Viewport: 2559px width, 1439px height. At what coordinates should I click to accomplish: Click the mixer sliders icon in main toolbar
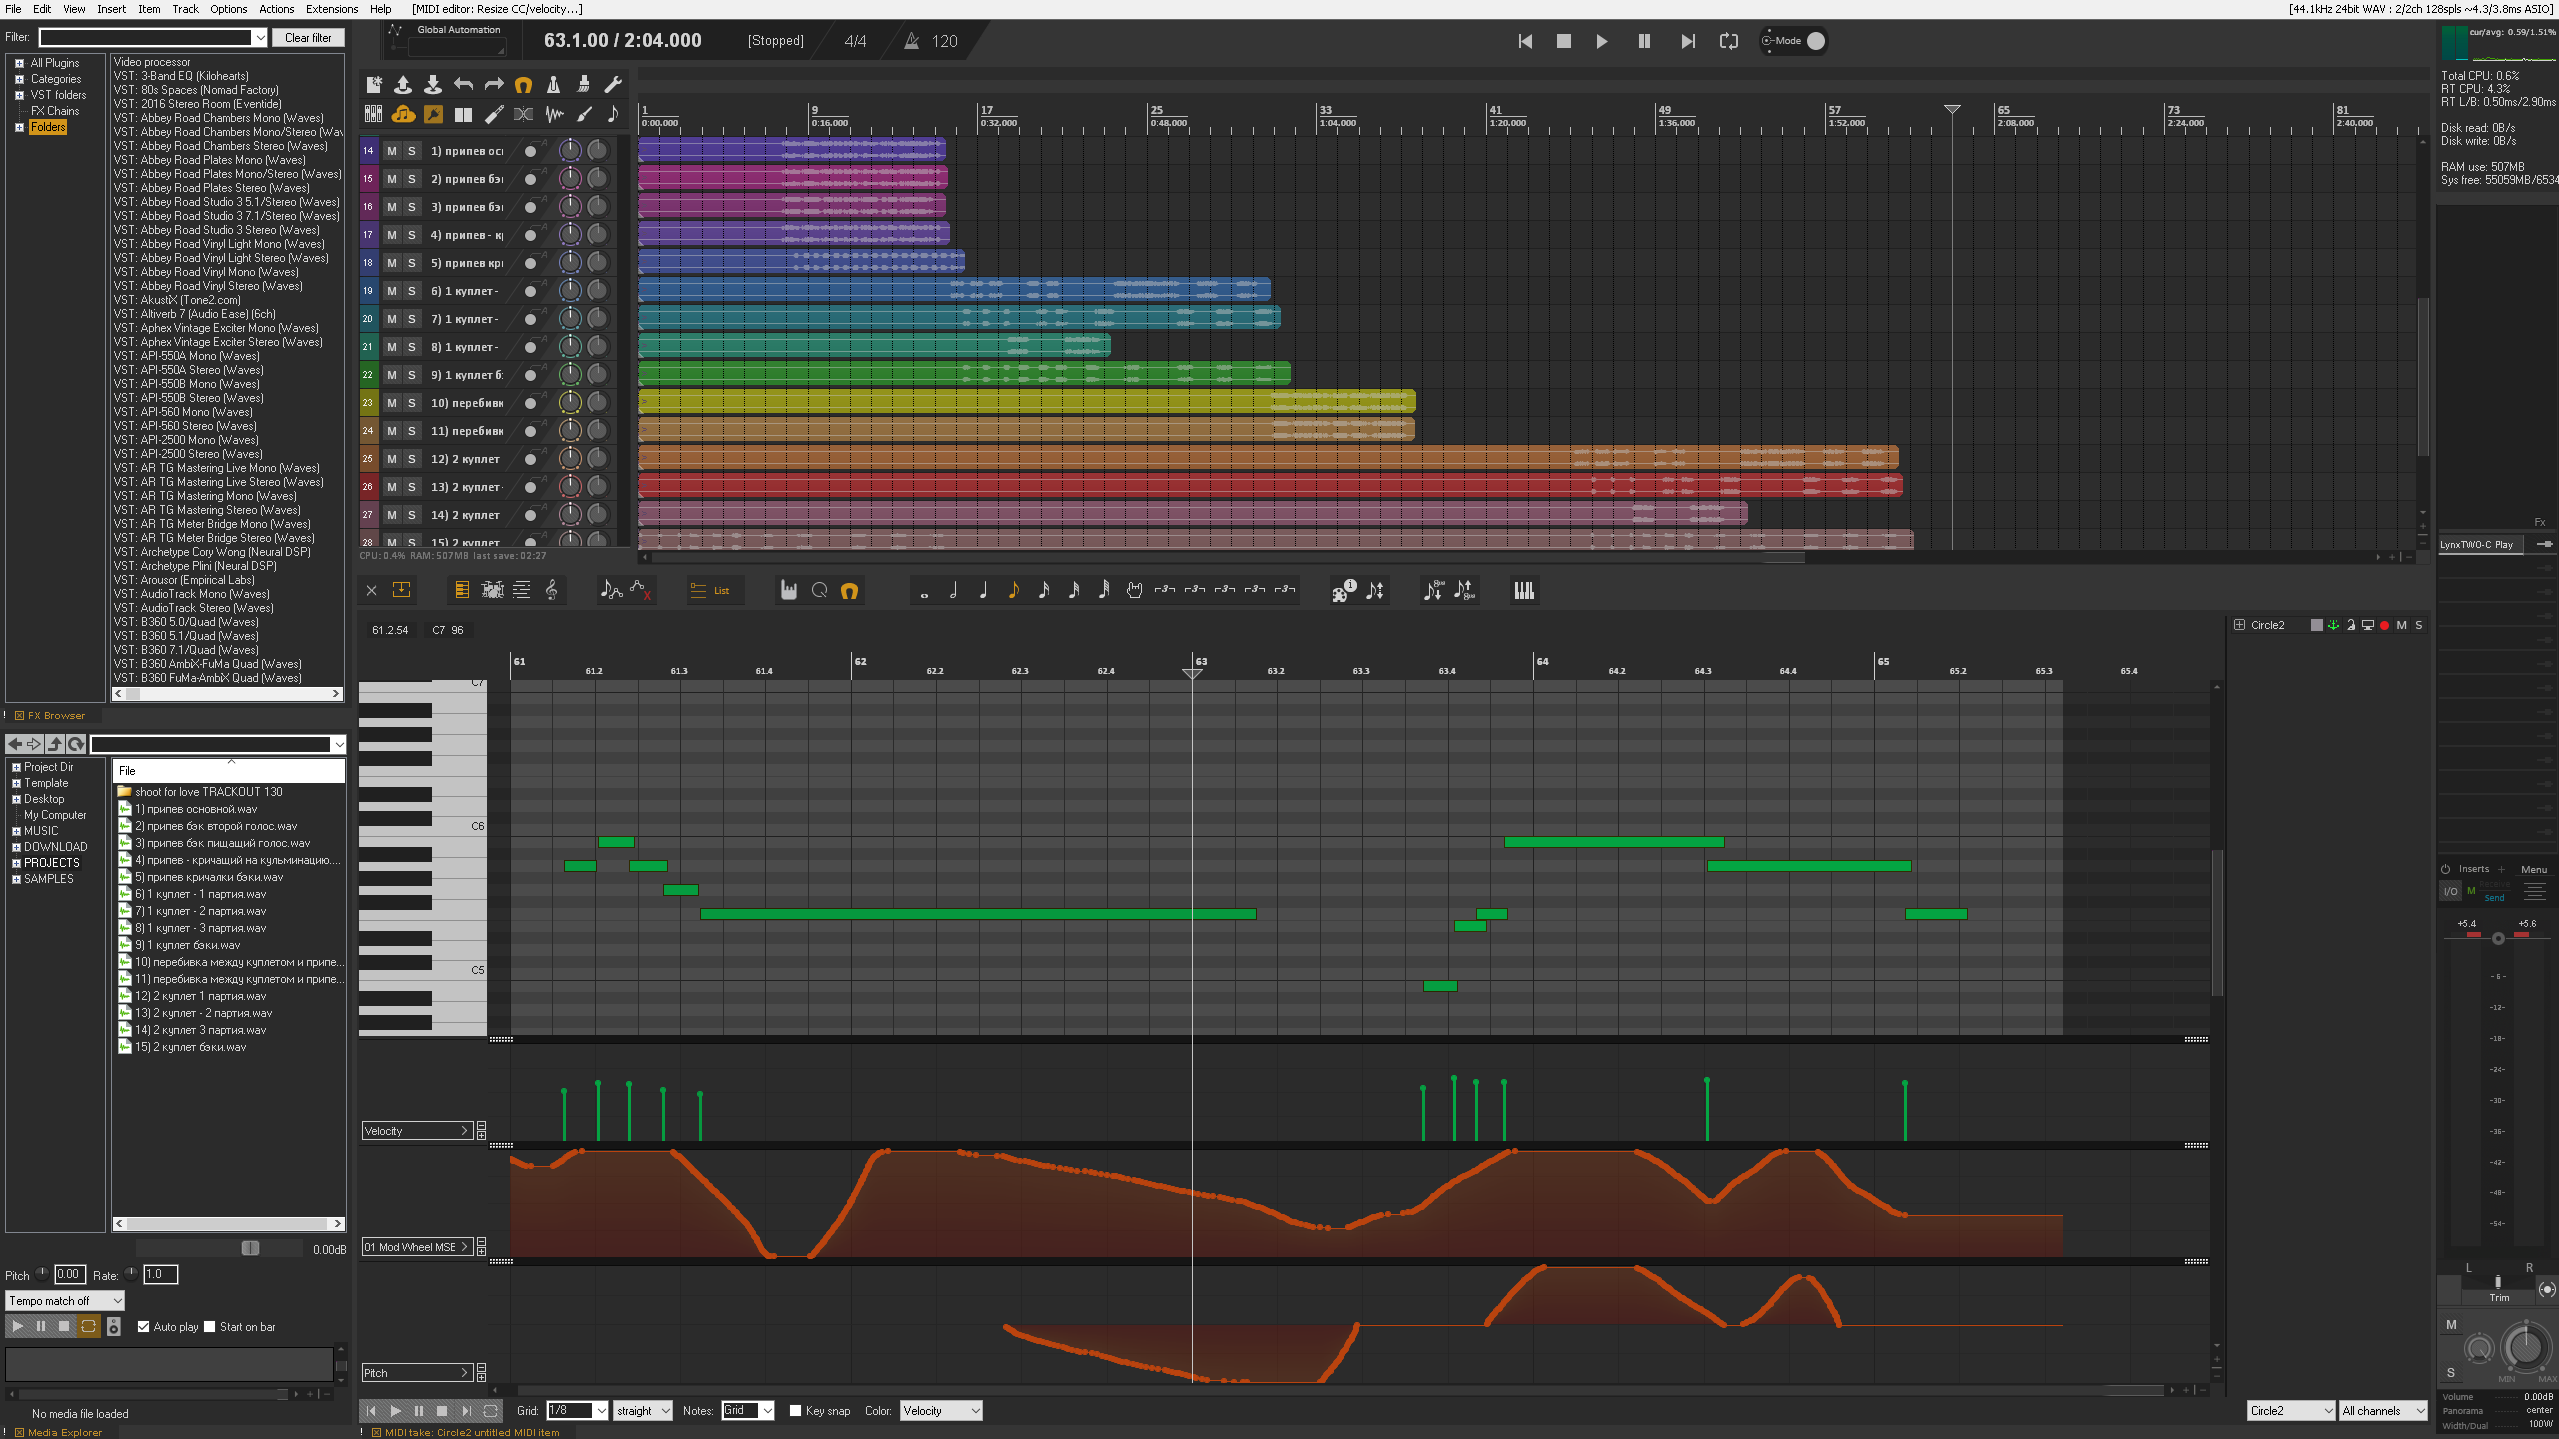point(373,114)
